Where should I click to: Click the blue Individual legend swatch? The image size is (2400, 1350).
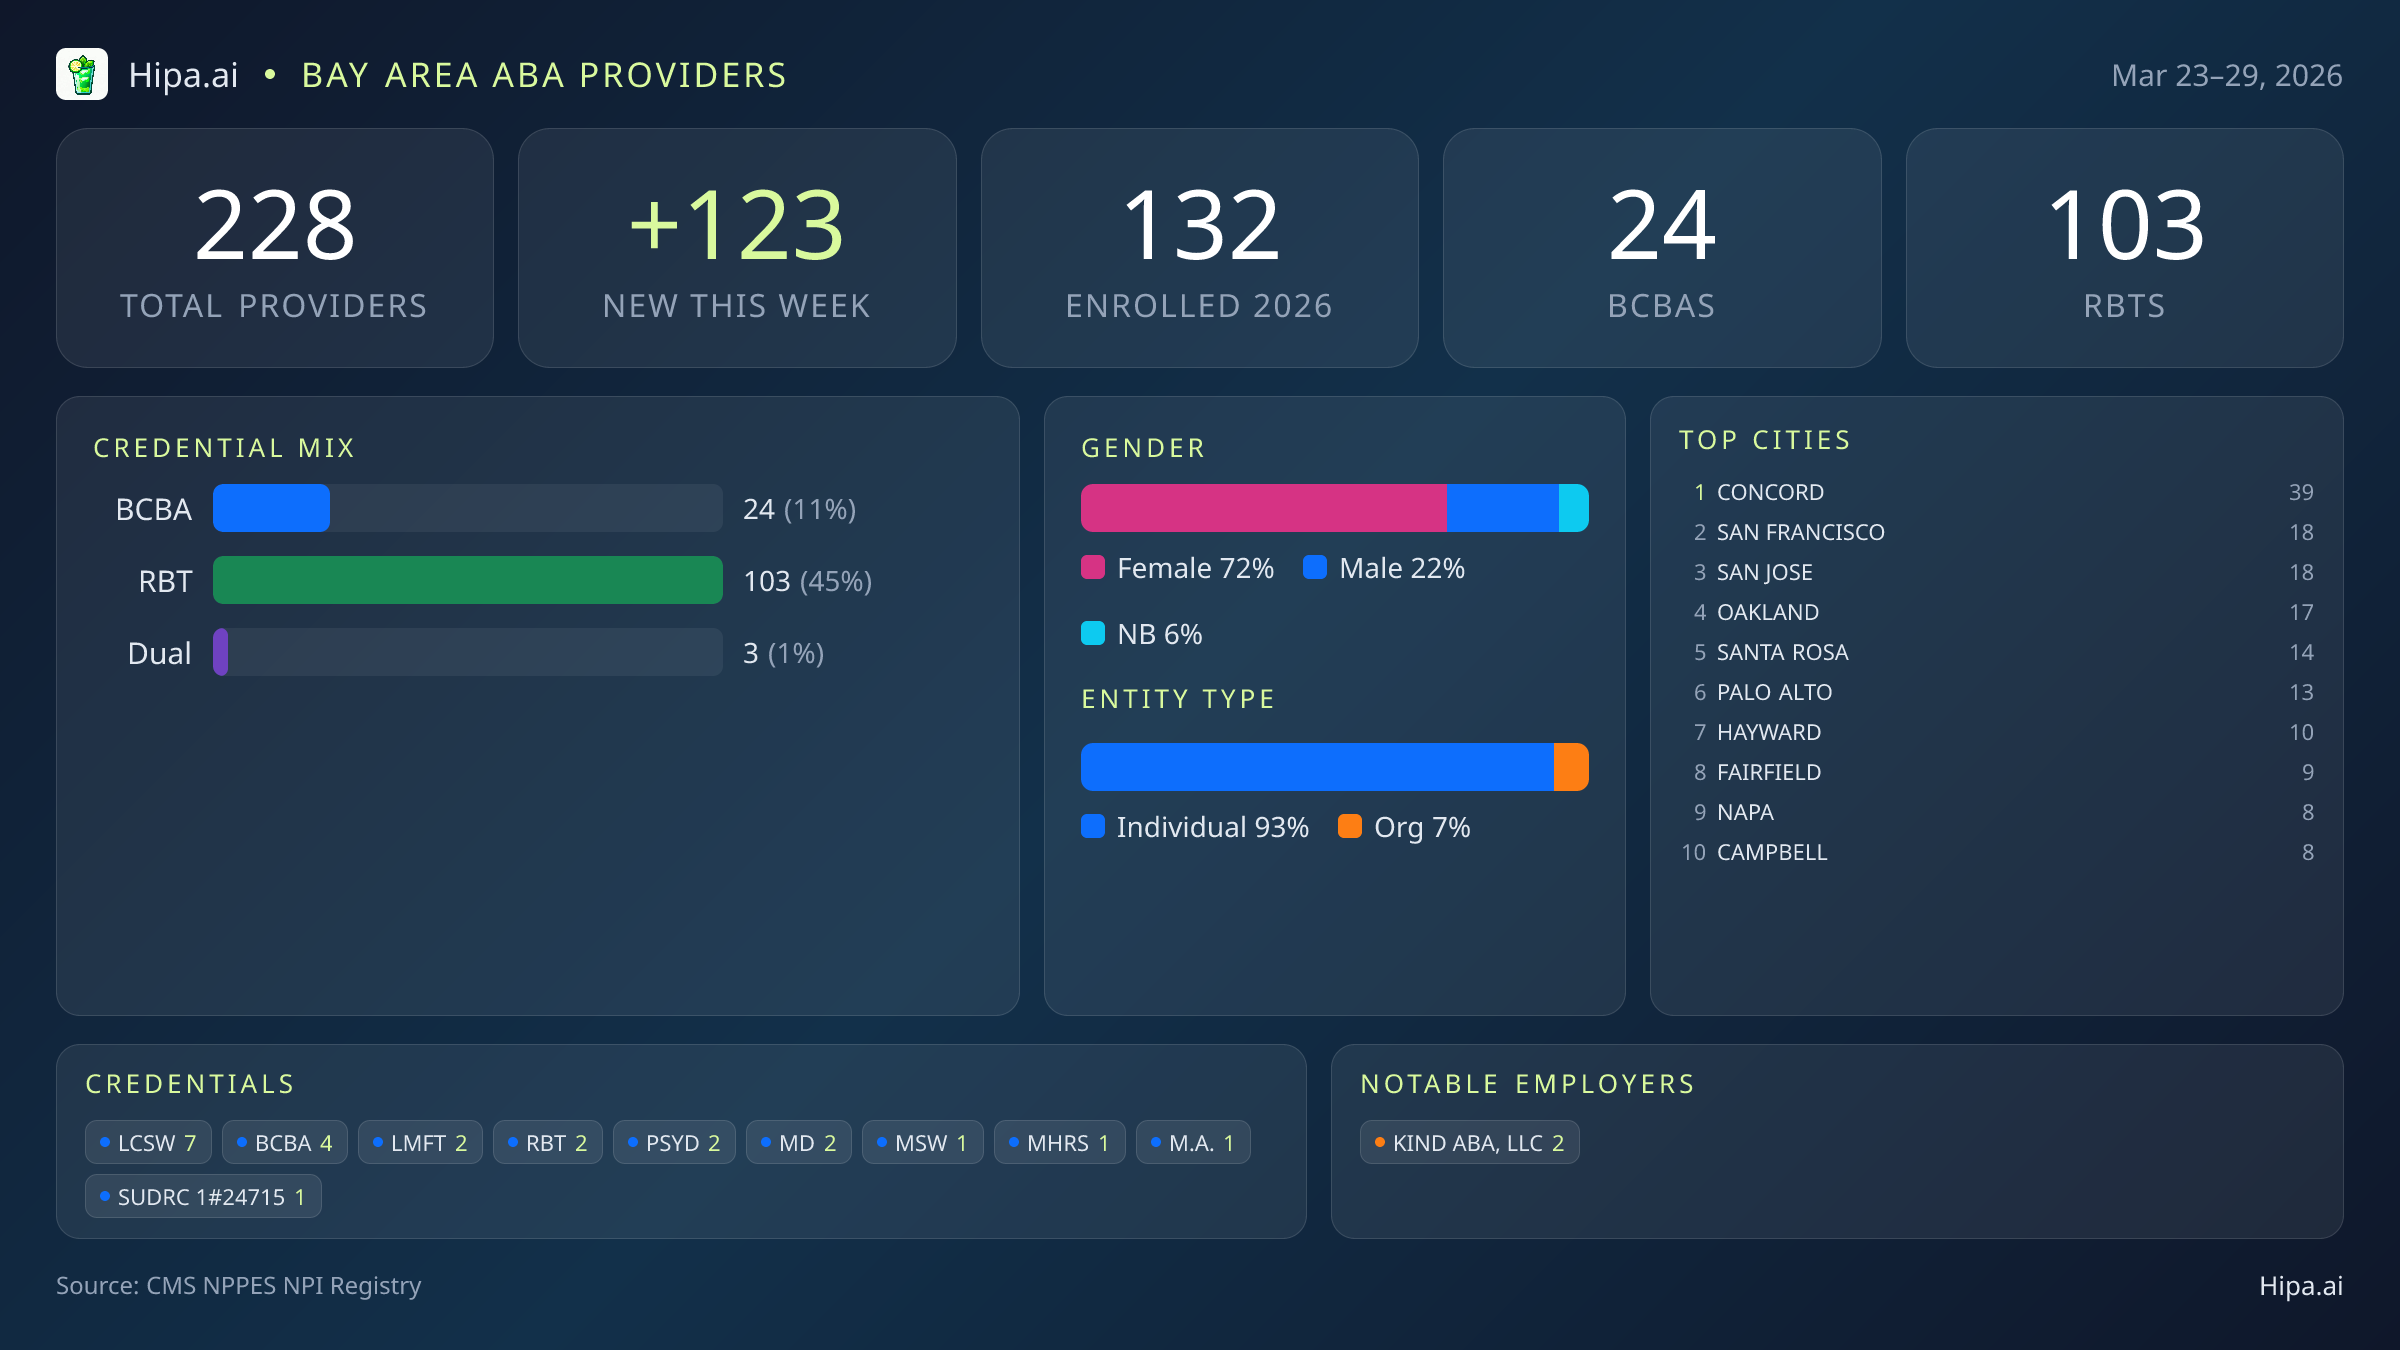tap(1093, 826)
